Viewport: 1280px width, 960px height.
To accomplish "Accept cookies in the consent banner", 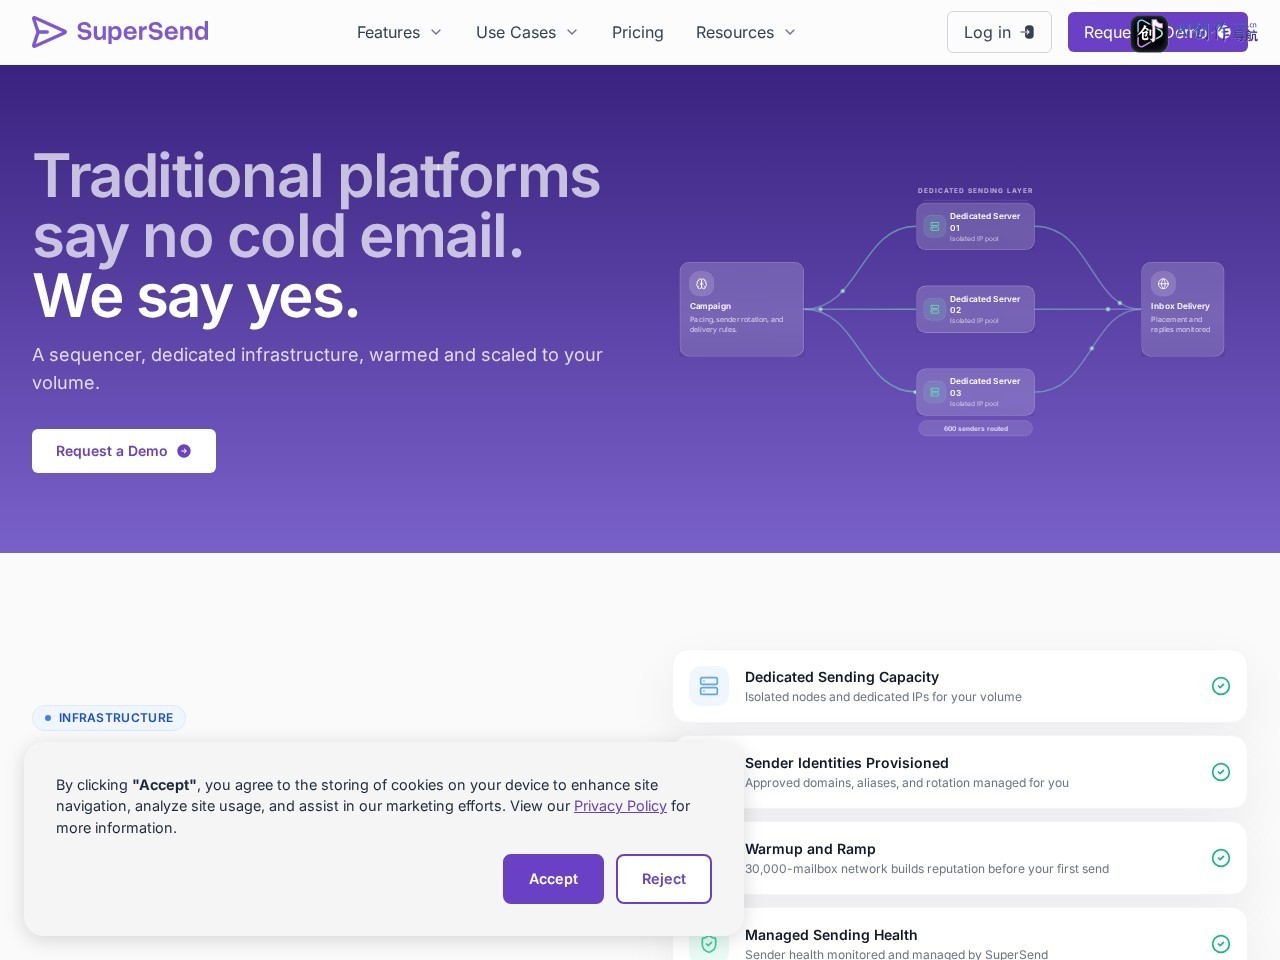I will point(553,879).
